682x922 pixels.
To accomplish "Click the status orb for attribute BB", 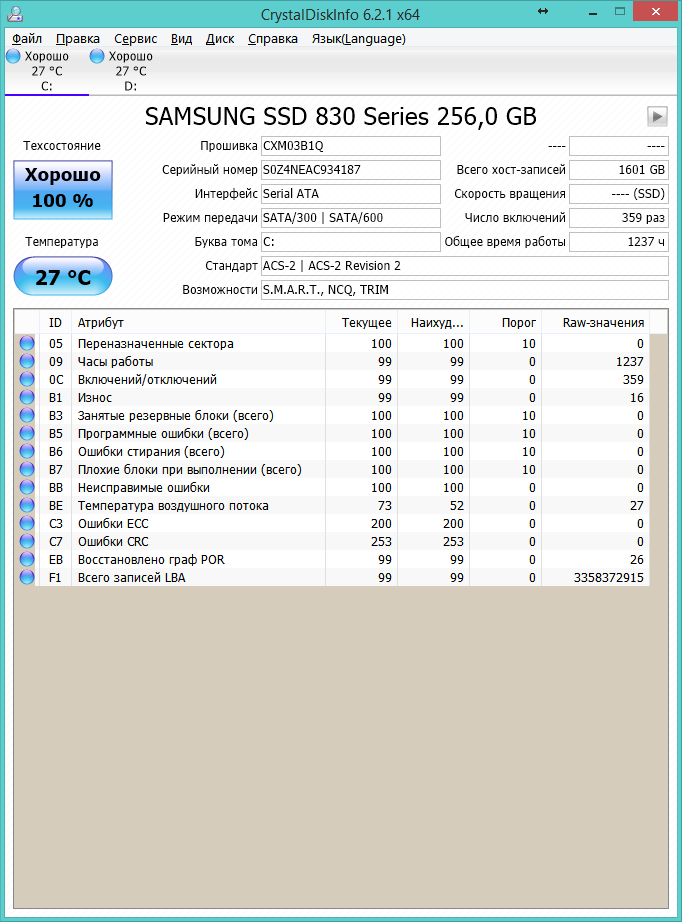I will 27,487.
